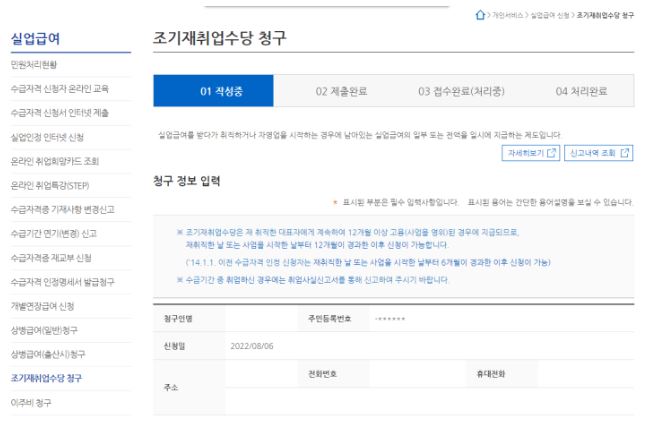The width and height of the screenshot is (659, 424).
Task: Select the 01 작성중 step tab
Action: pyautogui.click(x=214, y=91)
